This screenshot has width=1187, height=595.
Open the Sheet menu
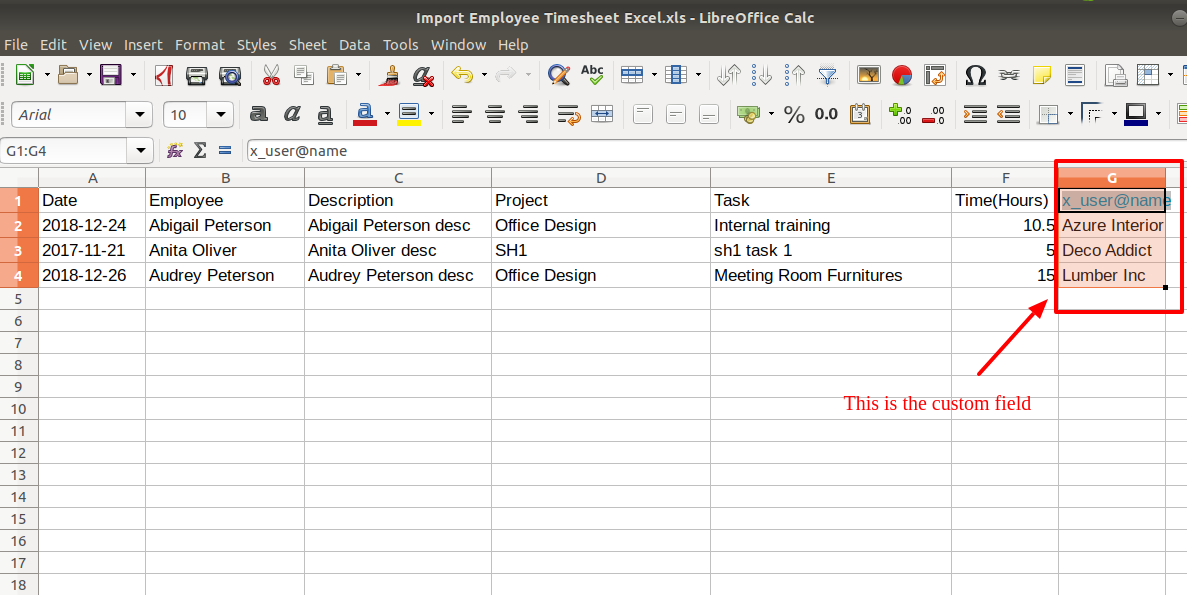(x=307, y=45)
